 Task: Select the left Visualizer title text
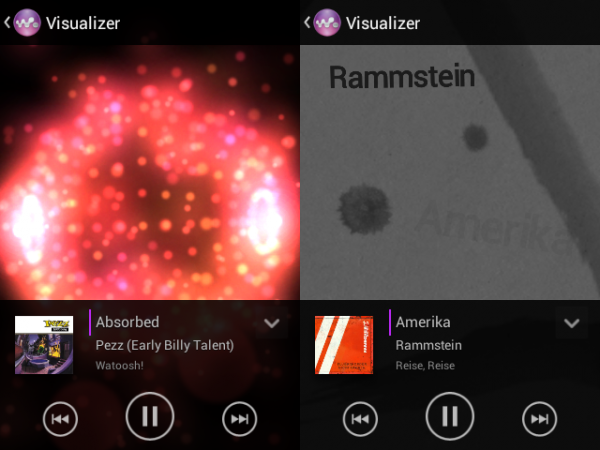(x=83, y=23)
